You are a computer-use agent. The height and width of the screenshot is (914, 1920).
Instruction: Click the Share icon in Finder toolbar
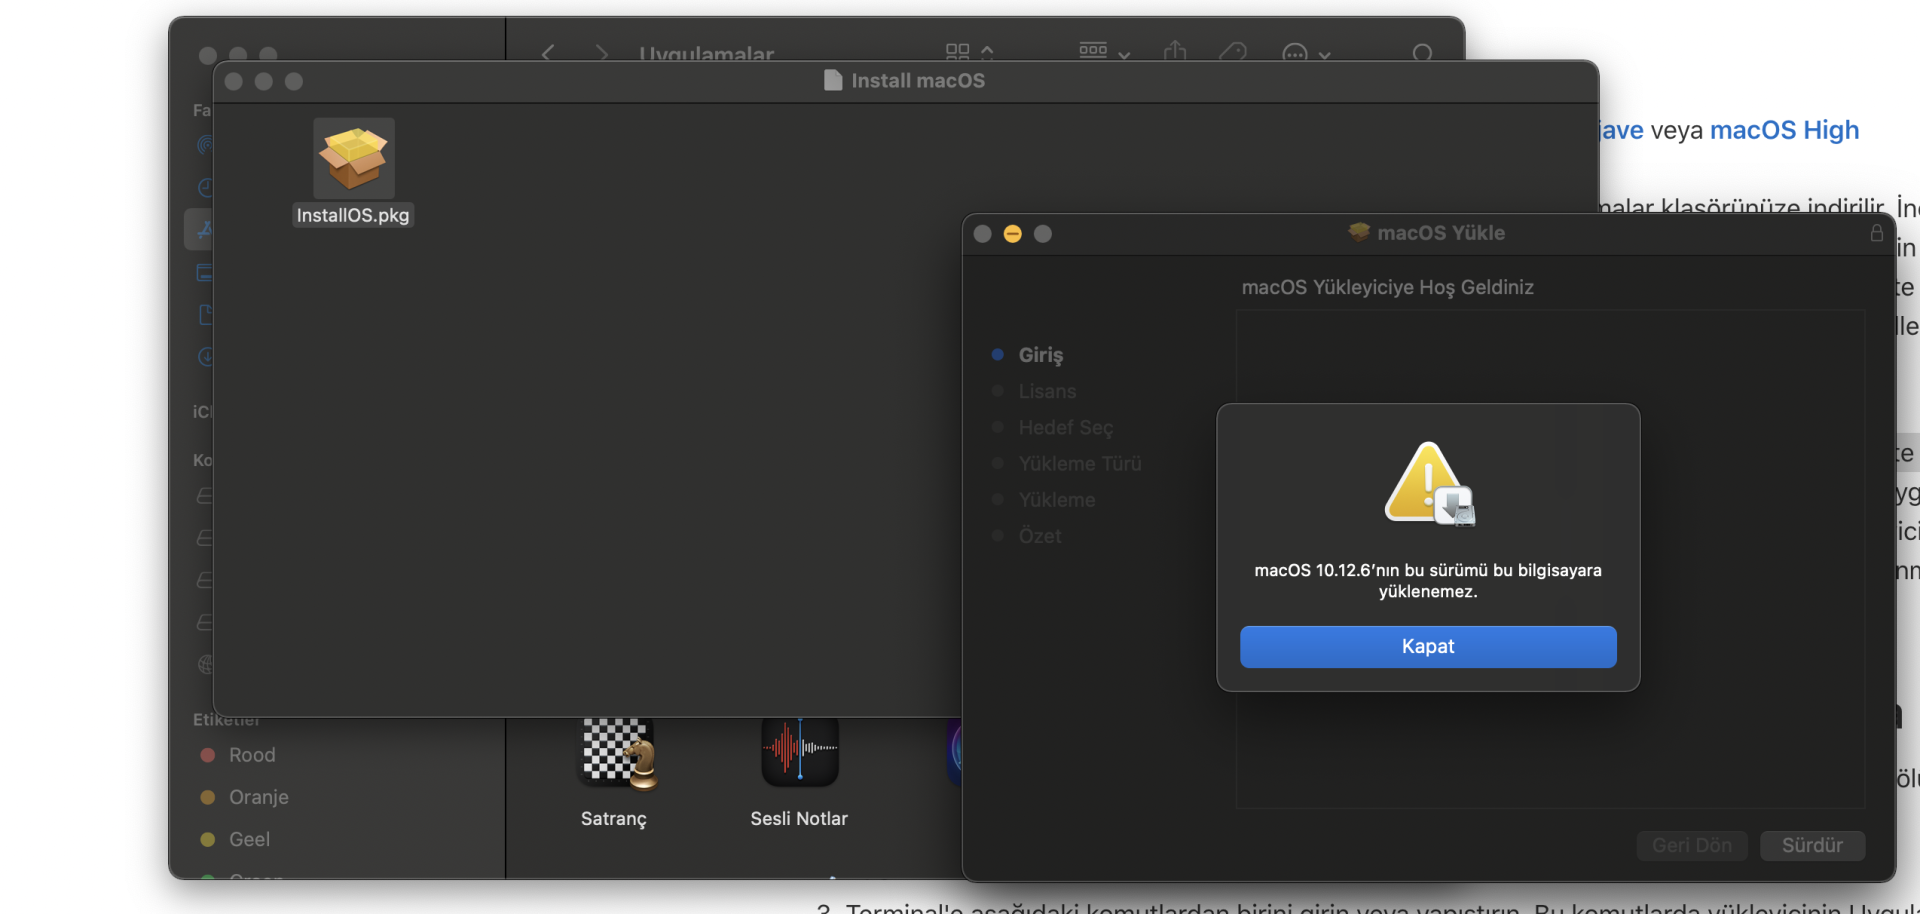(x=1175, y=52)
